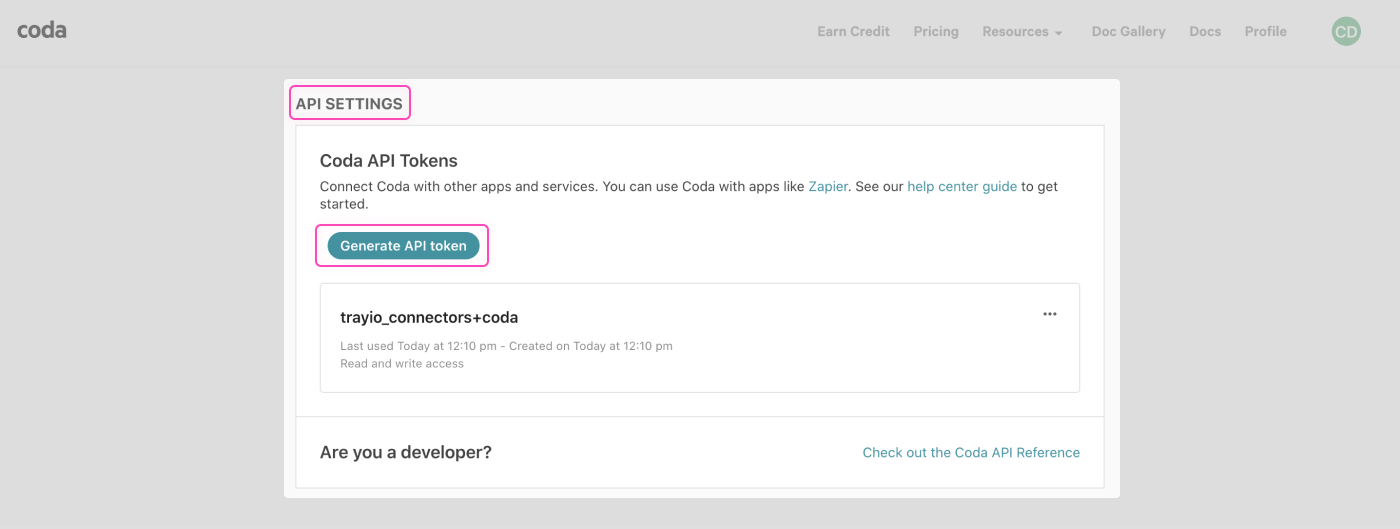The image size is (1400, 529).
Task: Click the 'Read and write access' label
Action: (402, 364)
